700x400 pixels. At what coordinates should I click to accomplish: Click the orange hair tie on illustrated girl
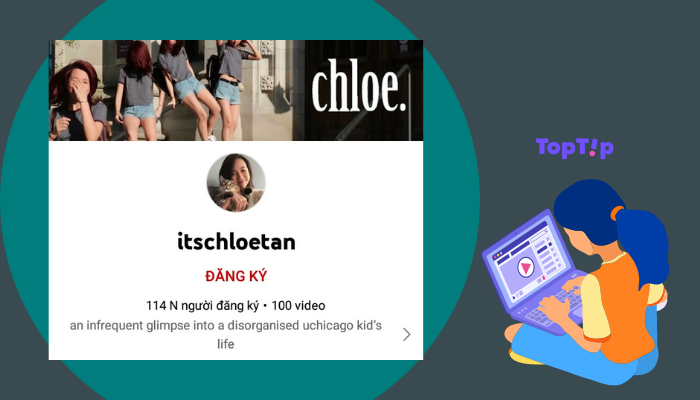(616, 212)
